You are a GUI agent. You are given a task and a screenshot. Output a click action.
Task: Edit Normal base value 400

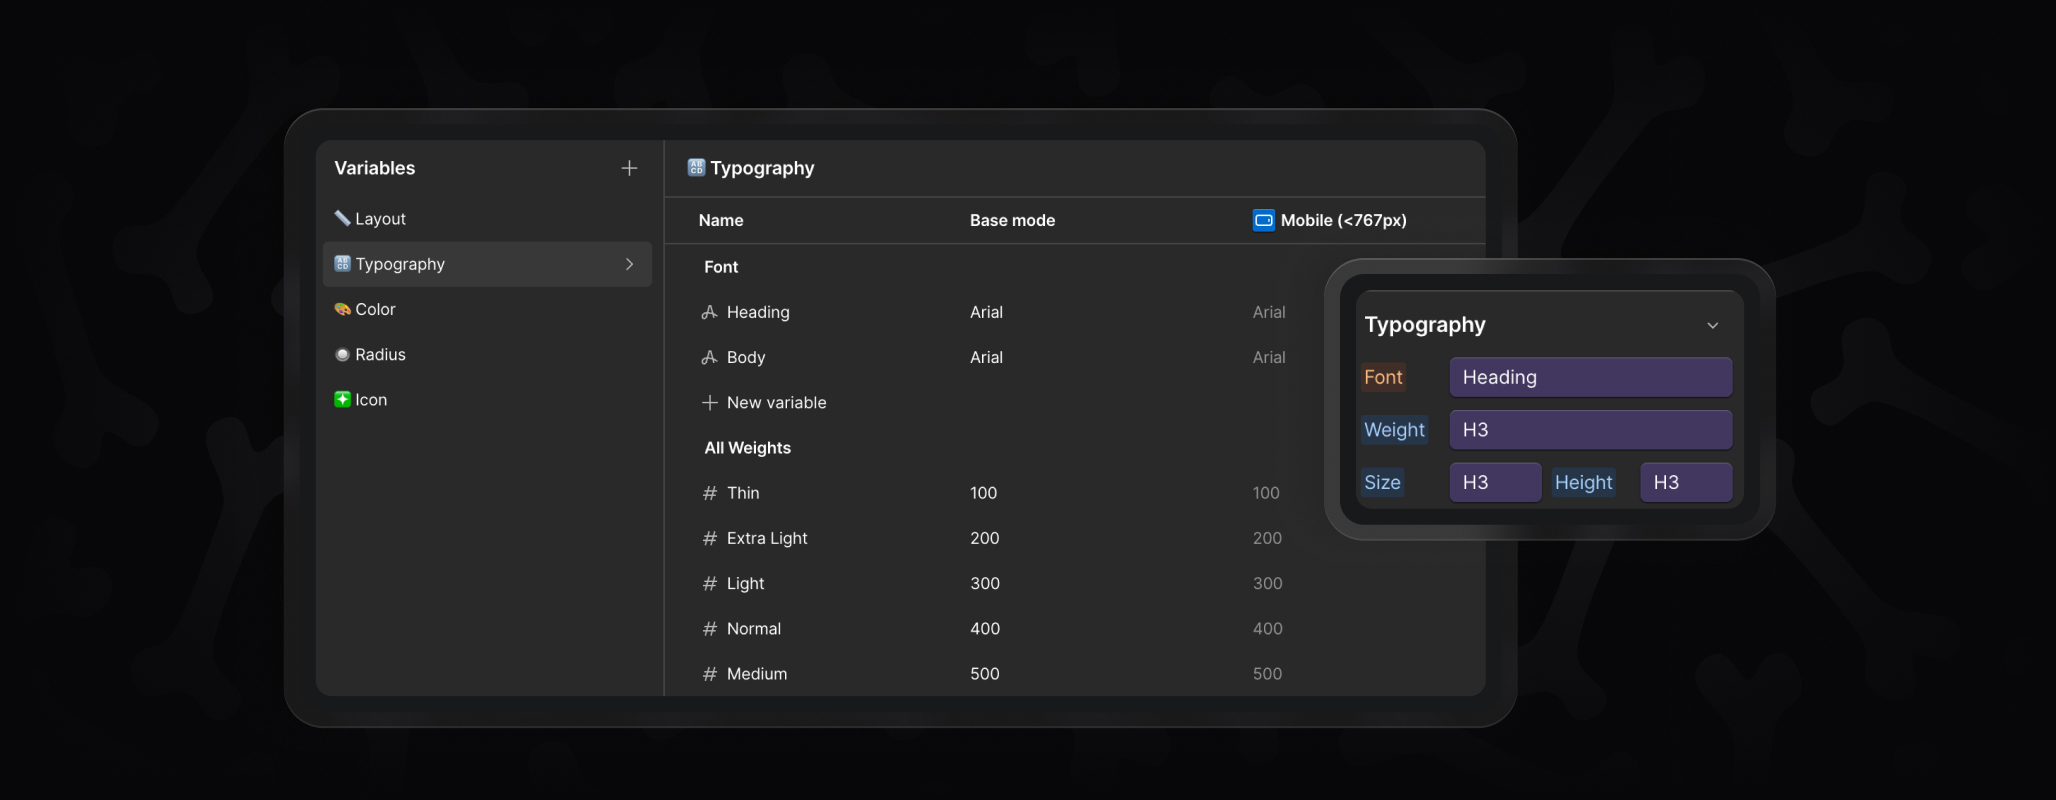pyautogui.click(x=985, y=628)
